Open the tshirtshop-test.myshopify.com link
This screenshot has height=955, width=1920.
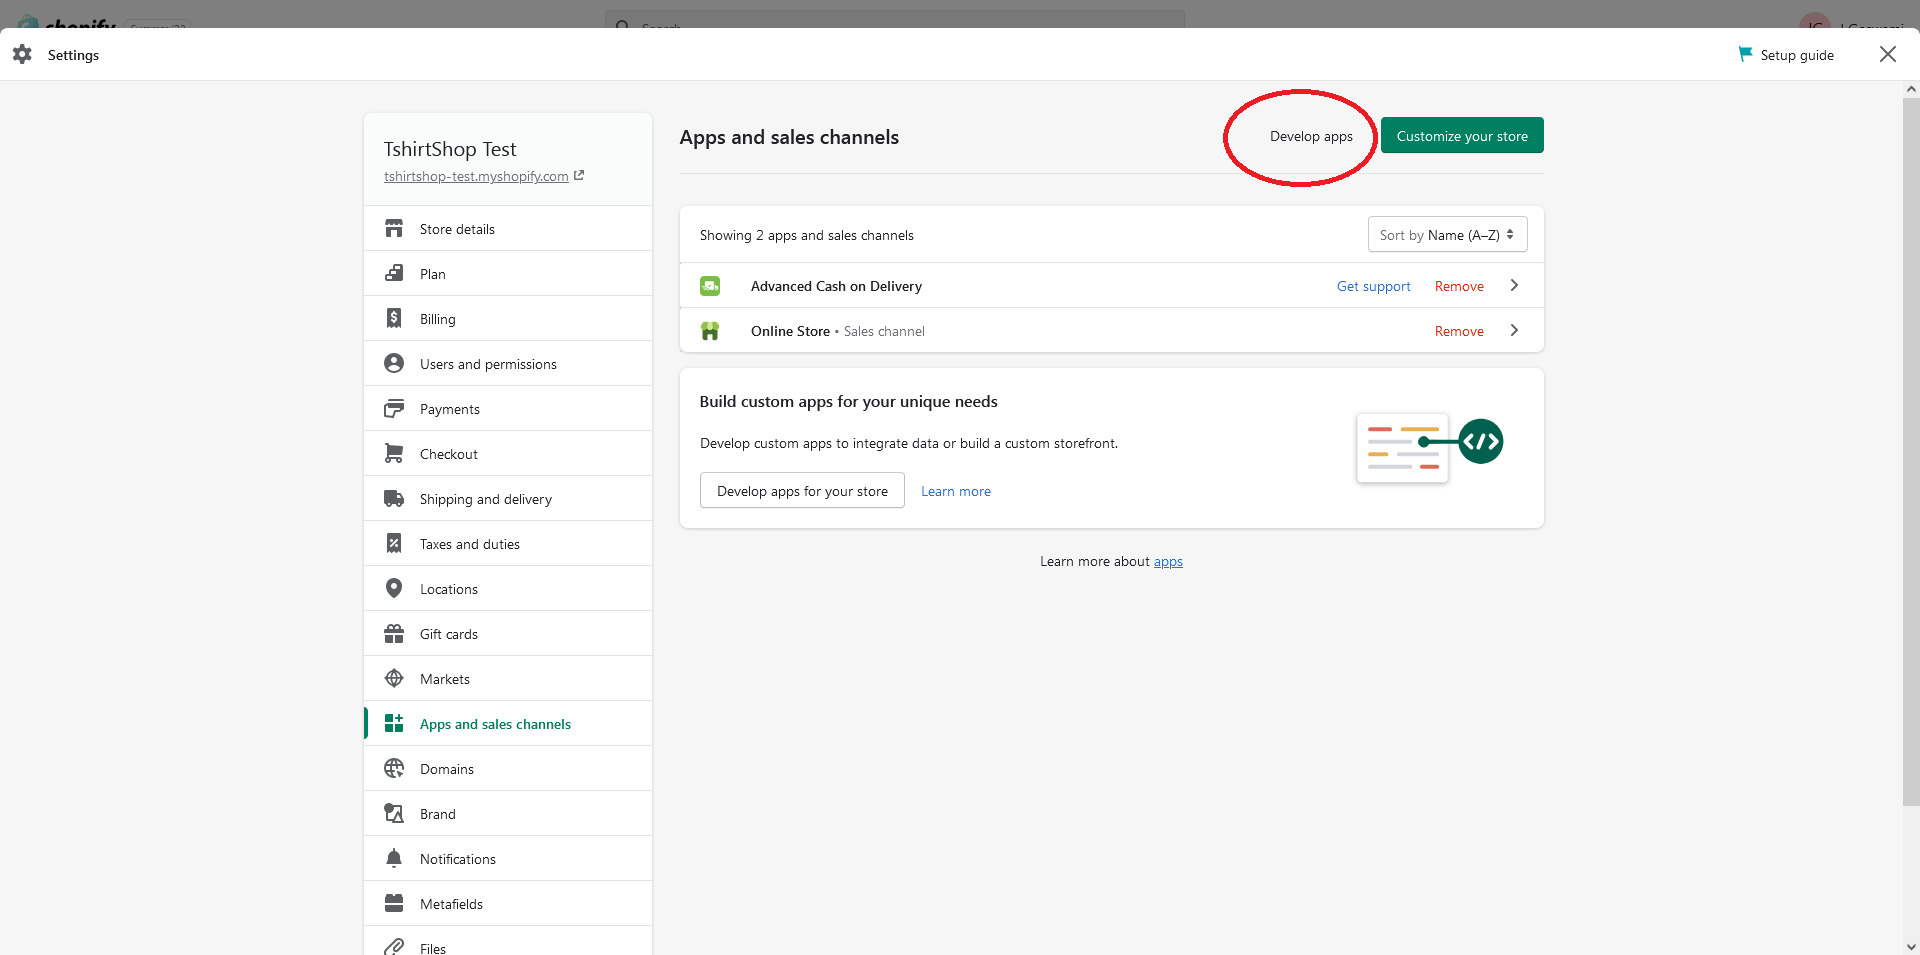coord(476,176)
